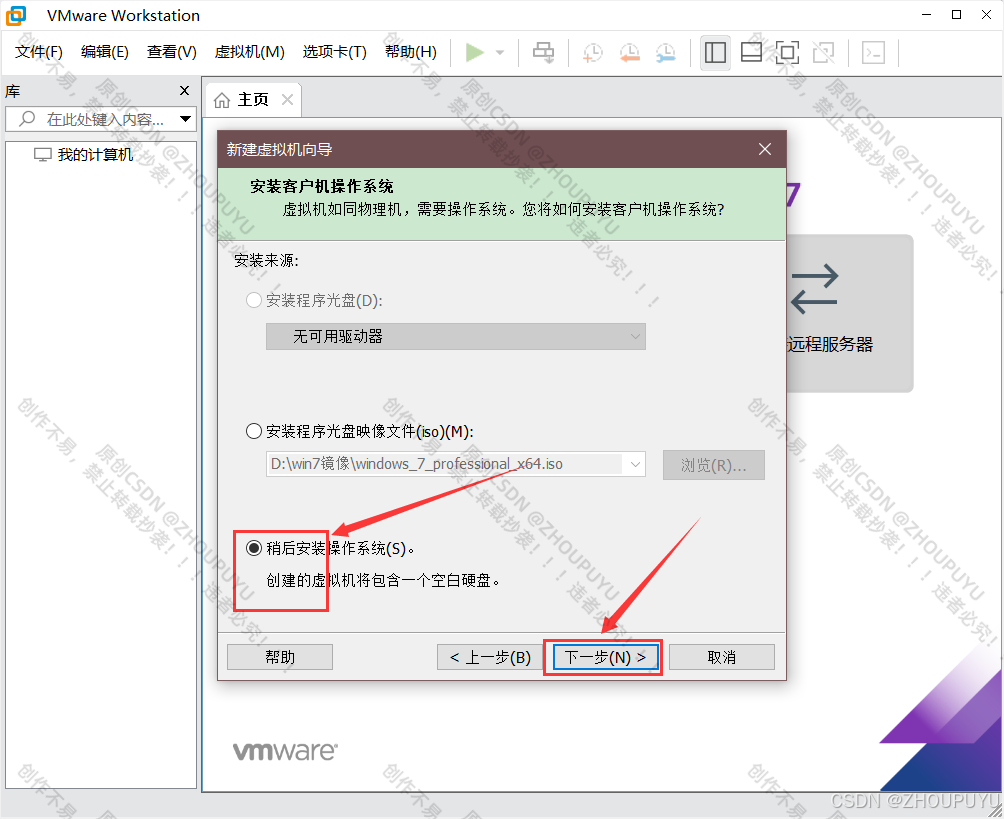This screenshot has width=1004, height=819.
Task: Open the power options dropdown arrow
Action: coord(500,53)
